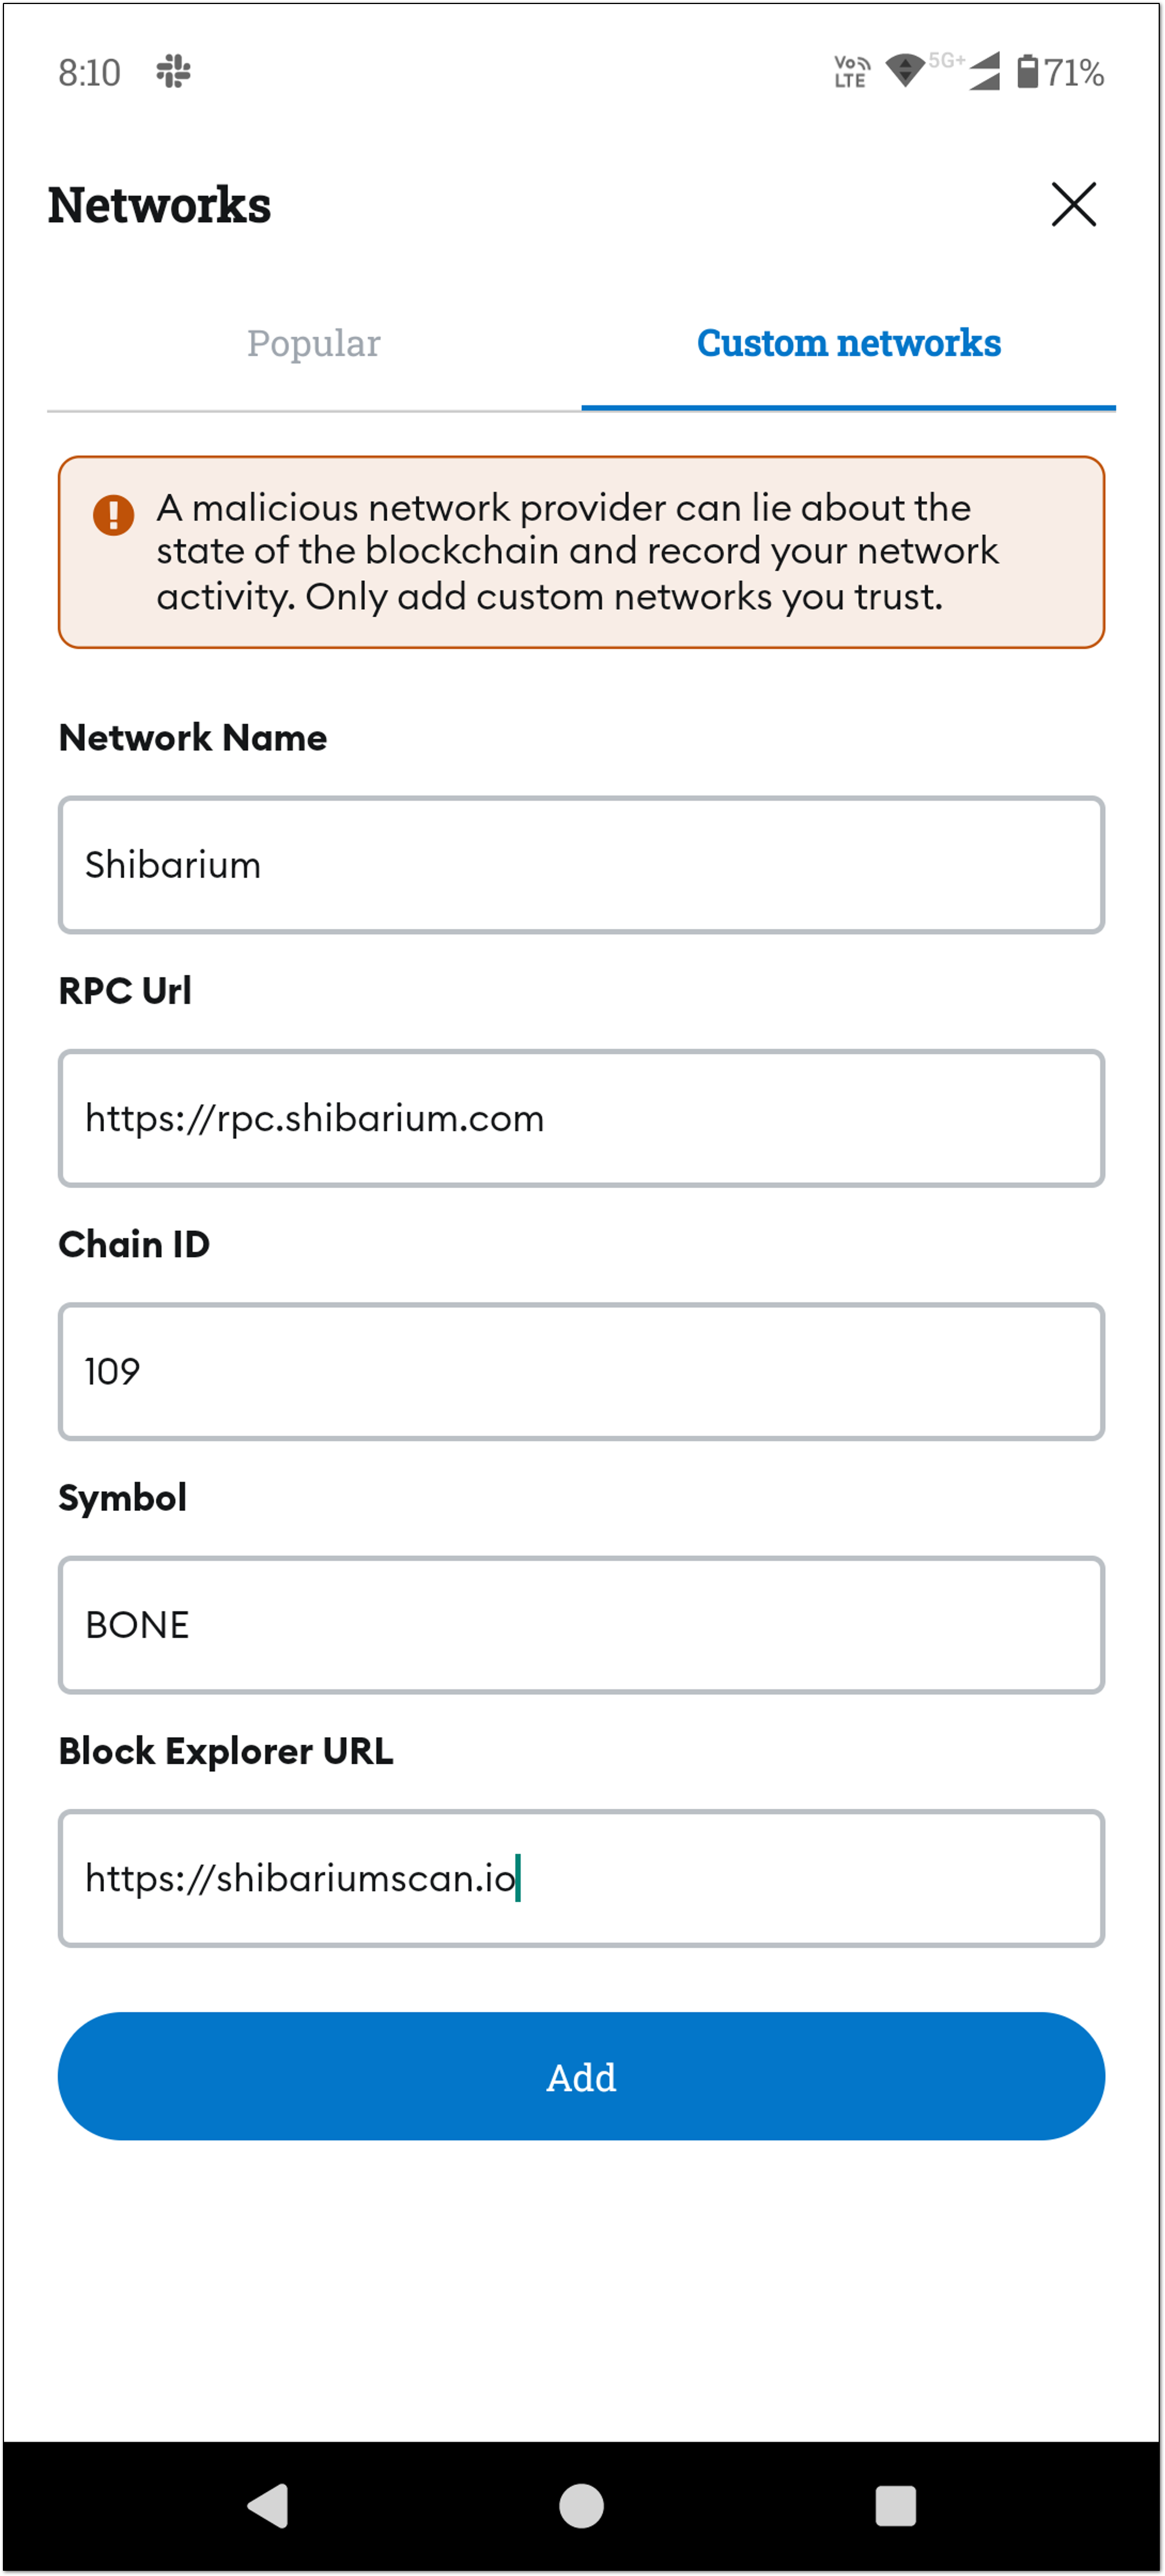The width and height of the screenshot is (1165, 2576).
Task: Focus the Network Name field containing Shibarium
Action: click(x=581, y=865)
